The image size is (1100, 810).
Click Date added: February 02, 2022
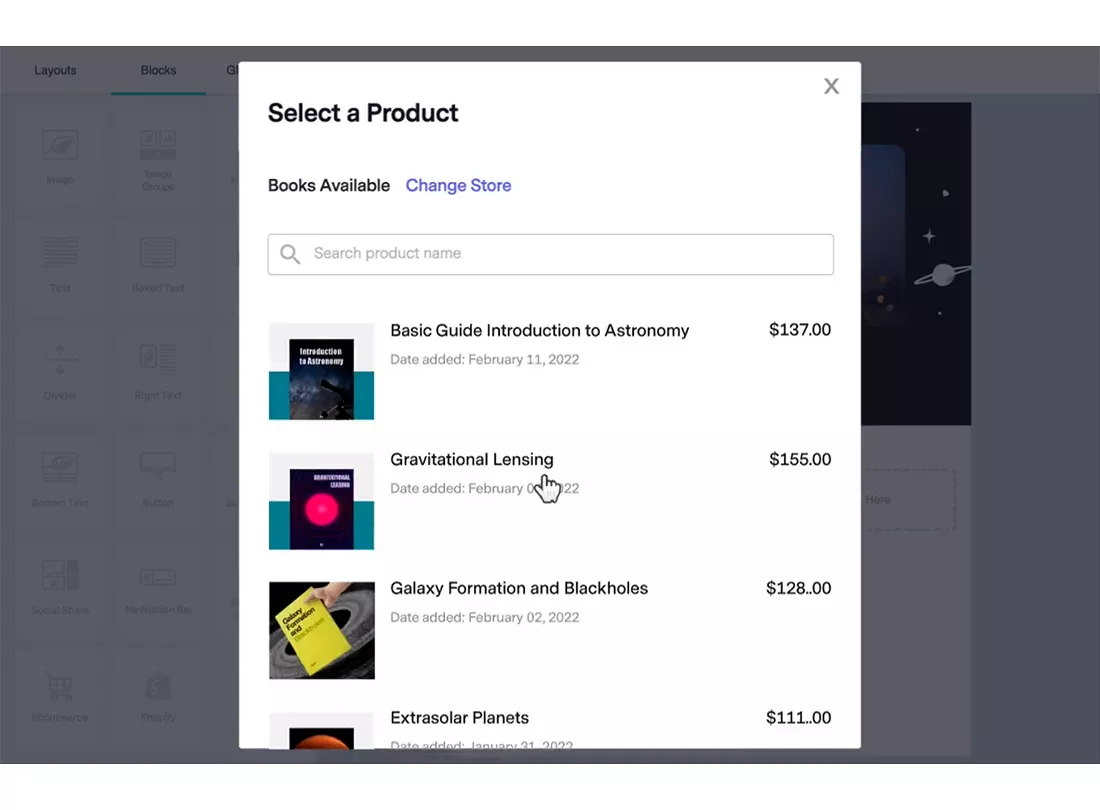point(485,617)
